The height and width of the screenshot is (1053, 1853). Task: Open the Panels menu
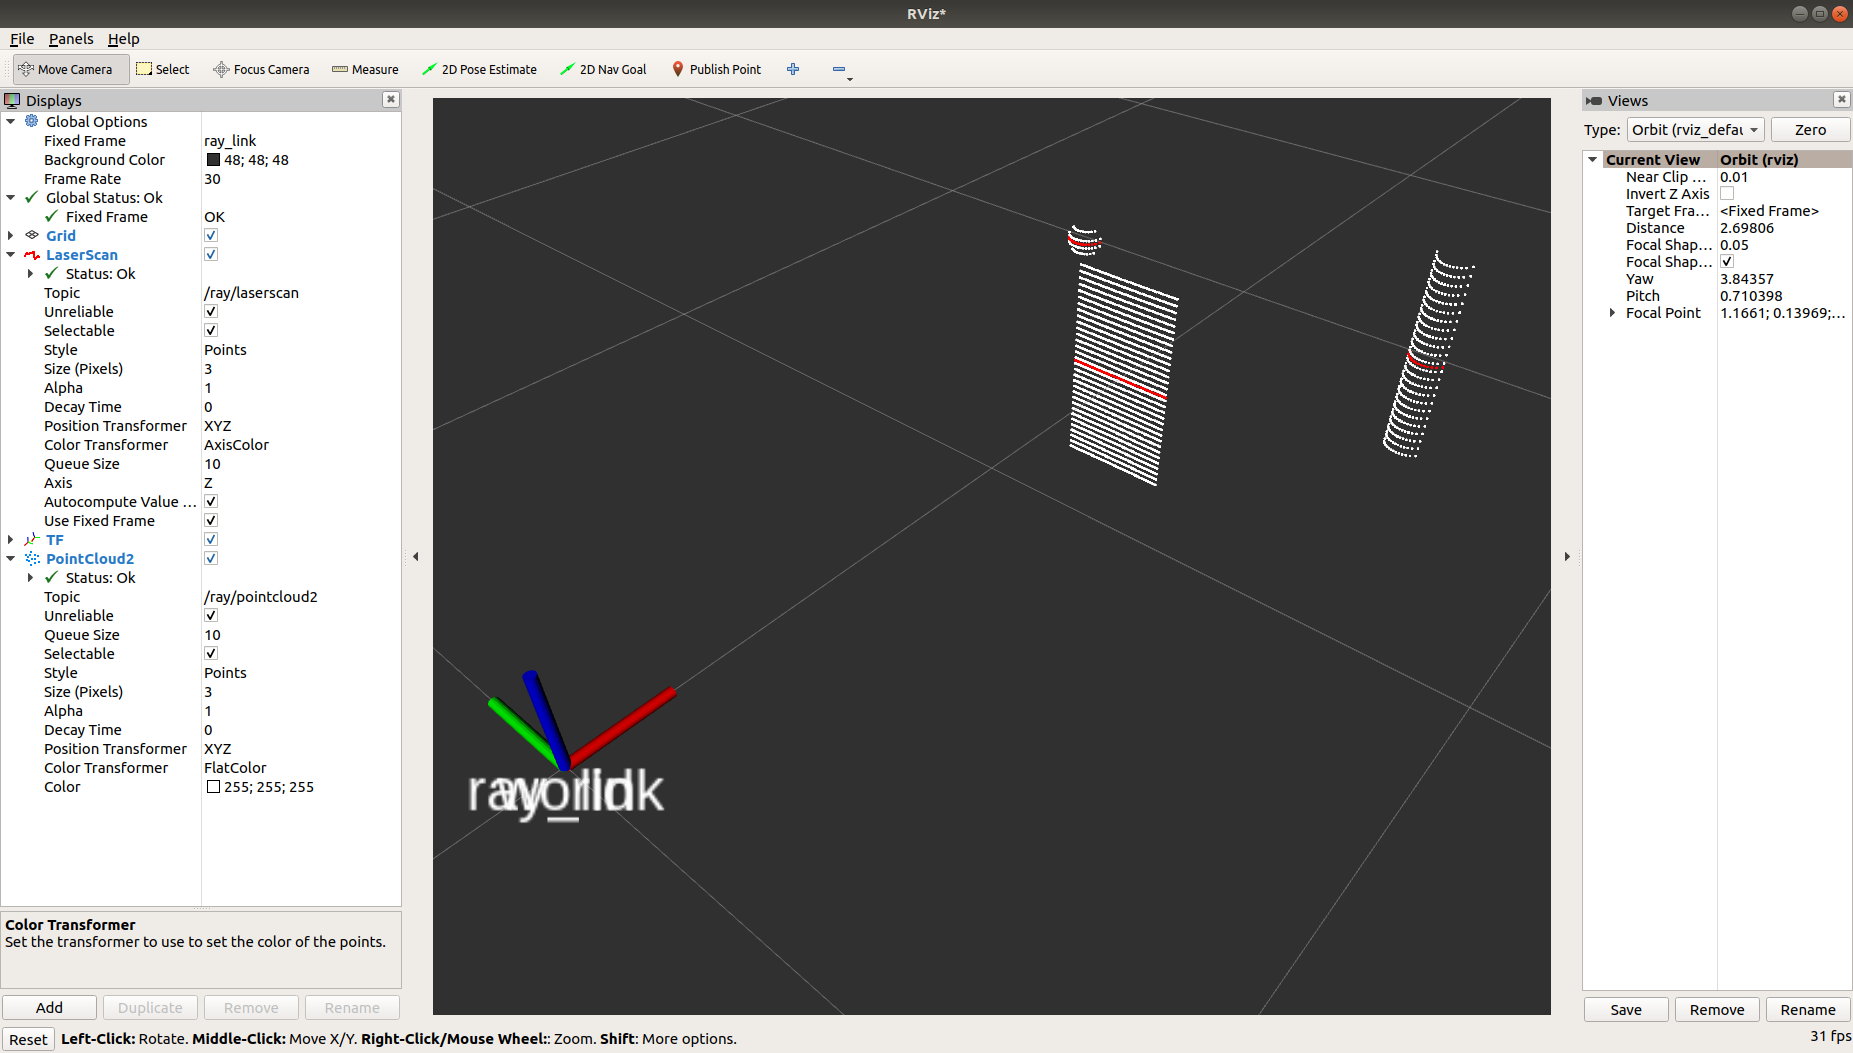70,39
